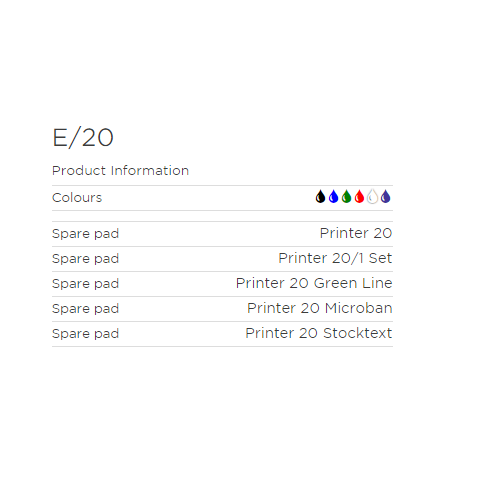Open the Printer 20 spare pad link
This screenshot has width=500, height=498.
coord(356,233)
